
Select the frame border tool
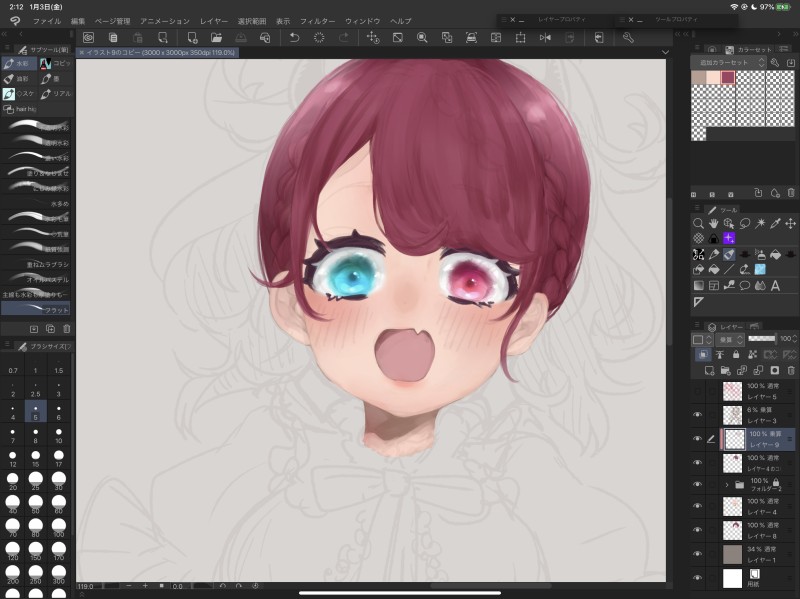pos(713,286)
